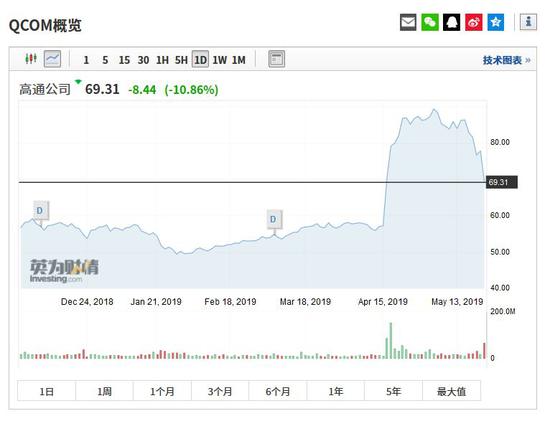The width and height of the screenshot is (550, 421).
Task: Click the May 13, 2019 date label
Action: click(x=457, y=302)
